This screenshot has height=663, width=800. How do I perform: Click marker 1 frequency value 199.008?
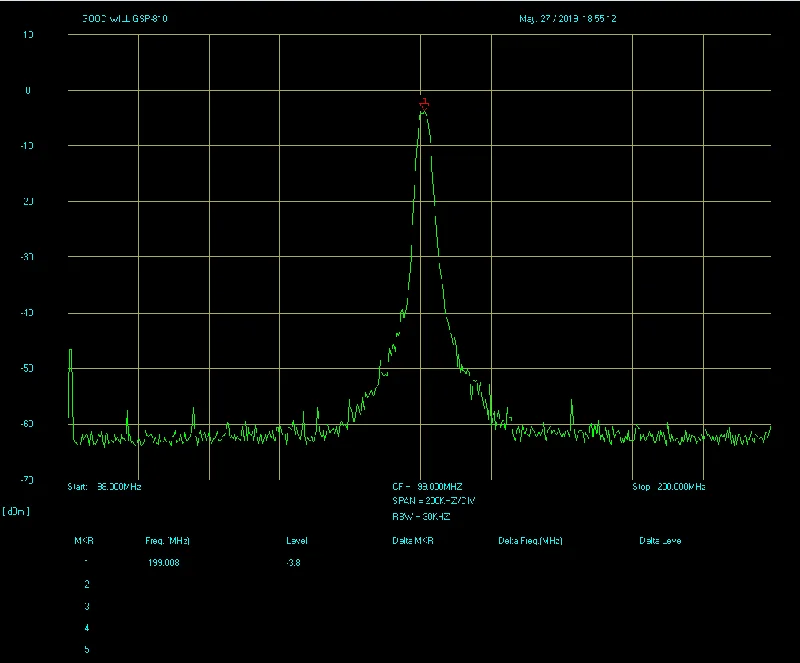pyautogui.click(x=164, y=562)
